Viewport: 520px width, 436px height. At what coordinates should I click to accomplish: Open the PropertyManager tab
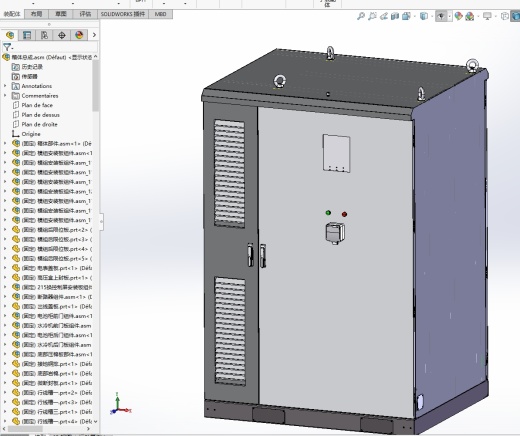(x=27, y=35)
